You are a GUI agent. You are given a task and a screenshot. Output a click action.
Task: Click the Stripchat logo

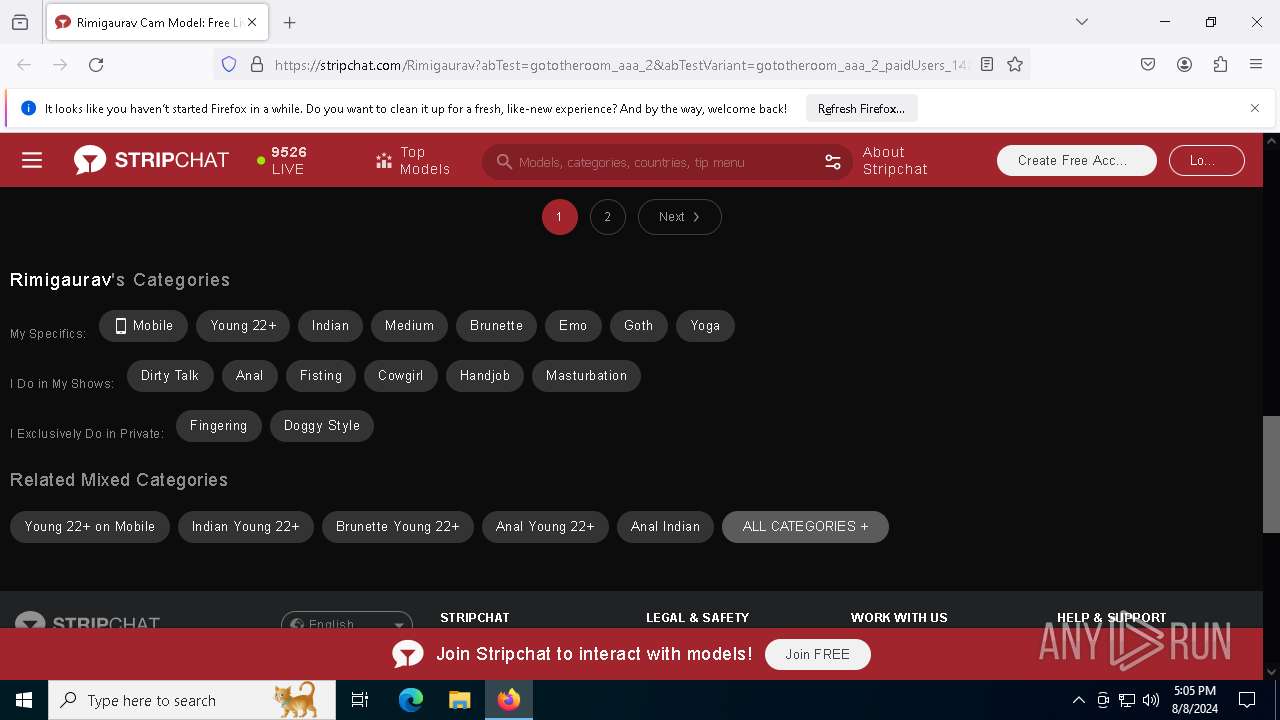pyautogui.click(x=151, y=160)
